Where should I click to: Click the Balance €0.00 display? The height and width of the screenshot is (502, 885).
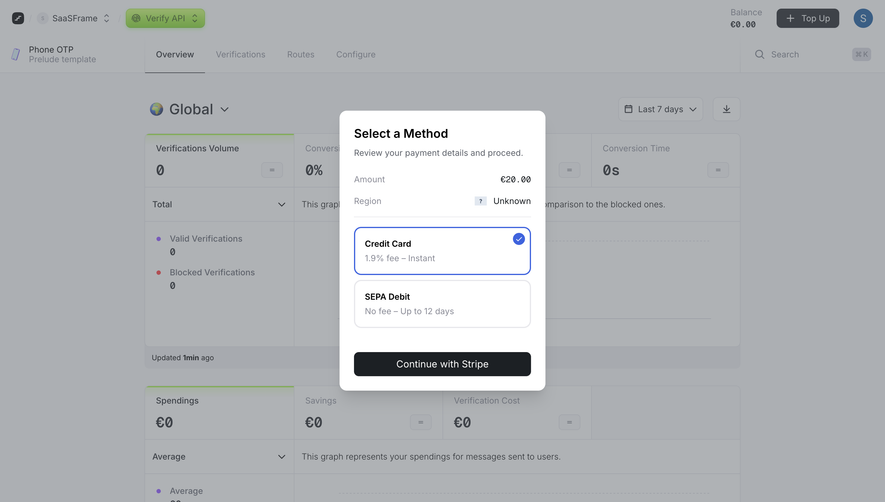[x=746, y=18]
